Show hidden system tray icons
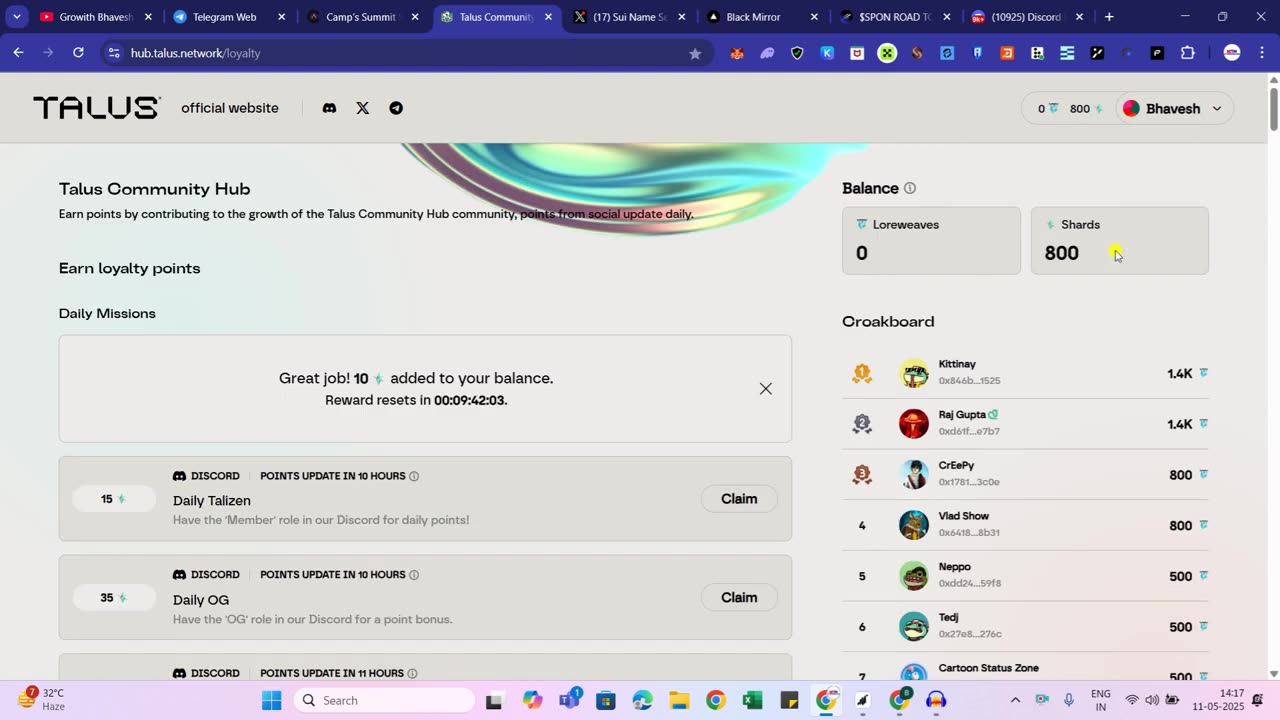Image resolution: width=1280 pixels, height=720 pixels. tap(1015, 700)
